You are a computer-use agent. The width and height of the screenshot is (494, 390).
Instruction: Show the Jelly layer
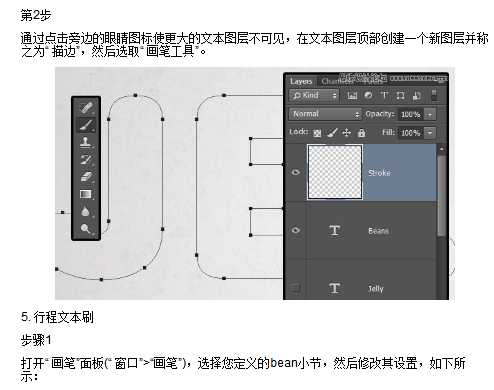click(x=295, y=288)
